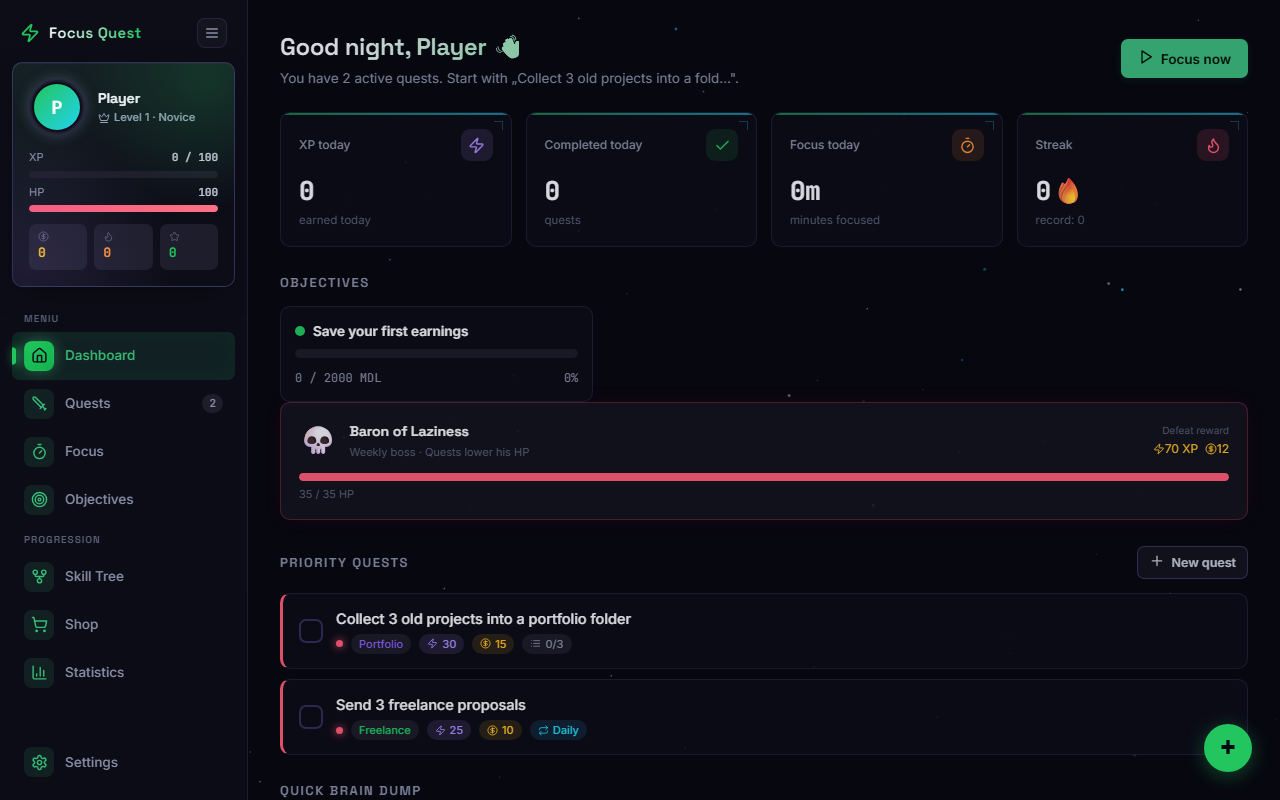Toggle the sidebar hamburger menu icon
The image size is (1280, 800).
pos(212,33)
